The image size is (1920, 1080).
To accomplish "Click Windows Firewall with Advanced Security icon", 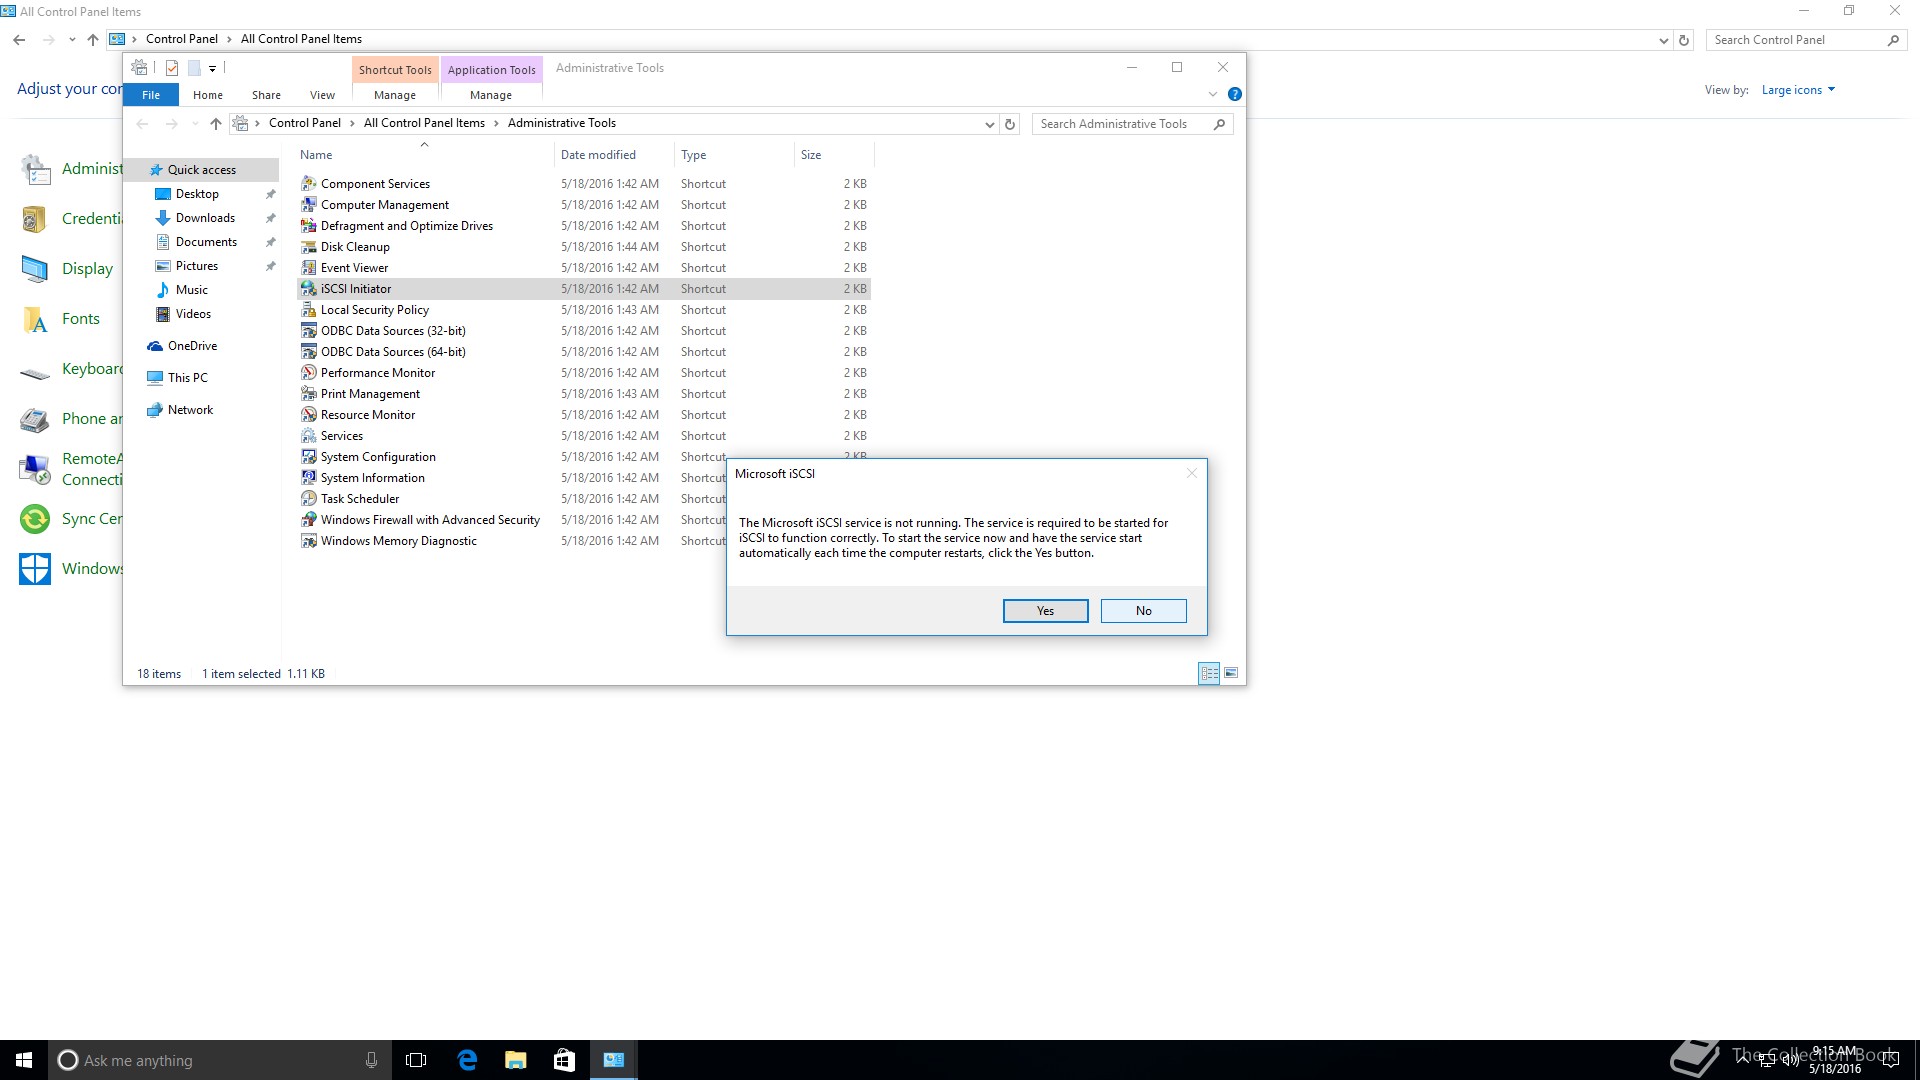I will pyautogui.click(x=309, y=520).
